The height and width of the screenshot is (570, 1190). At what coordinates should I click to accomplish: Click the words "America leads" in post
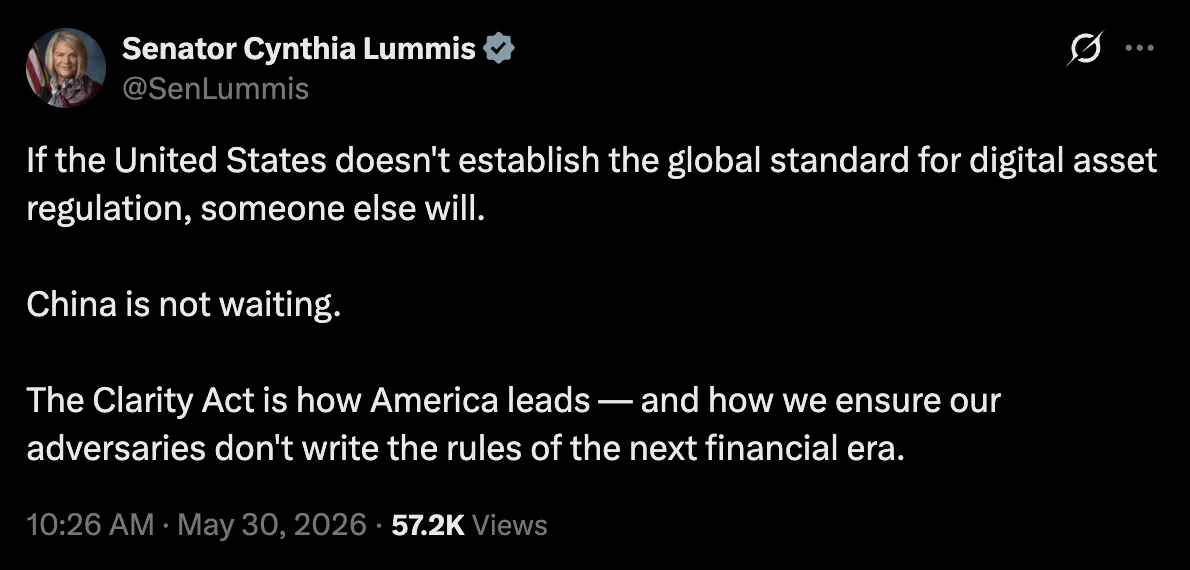click(480, 401)
